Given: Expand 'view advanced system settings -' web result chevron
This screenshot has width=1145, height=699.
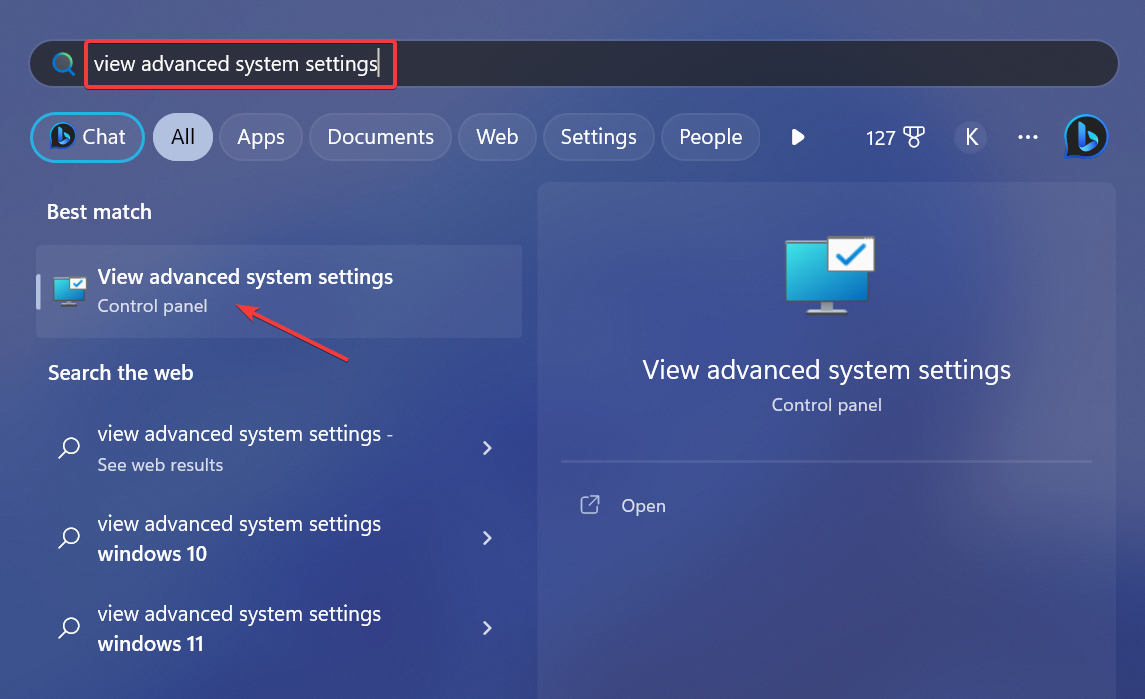Looking at the screenshot, I should (487, 448).
